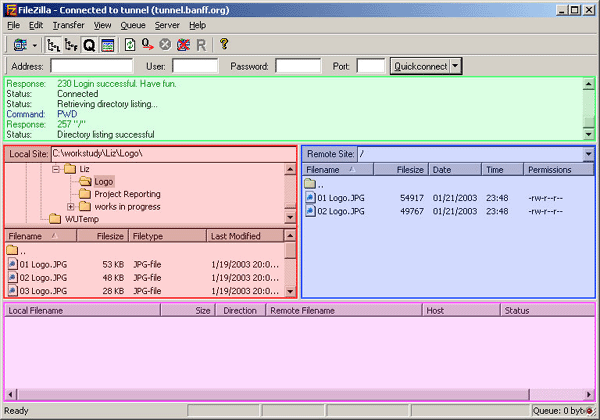Click remote filesize 54917 cell
The width and height of the screenshot is (600, 420).
coord(412,198)
